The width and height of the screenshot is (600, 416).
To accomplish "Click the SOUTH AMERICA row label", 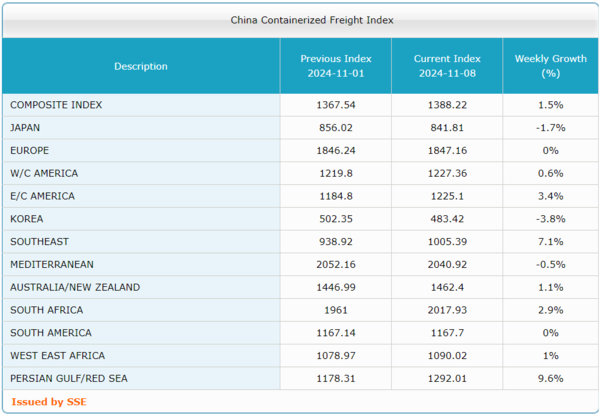I will (x=50, y=333).
